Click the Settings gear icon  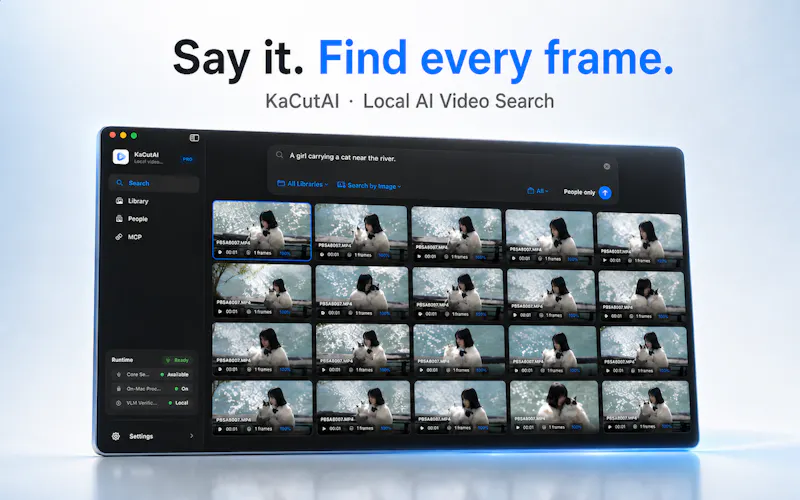pos(116,436)
